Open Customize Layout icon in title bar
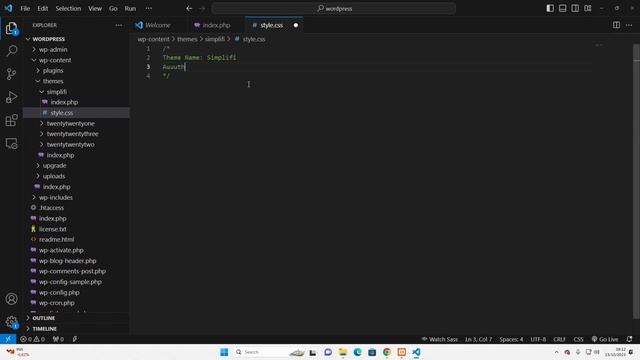The height and width of the screenshot is (360, 640). [x=588, y=8]
